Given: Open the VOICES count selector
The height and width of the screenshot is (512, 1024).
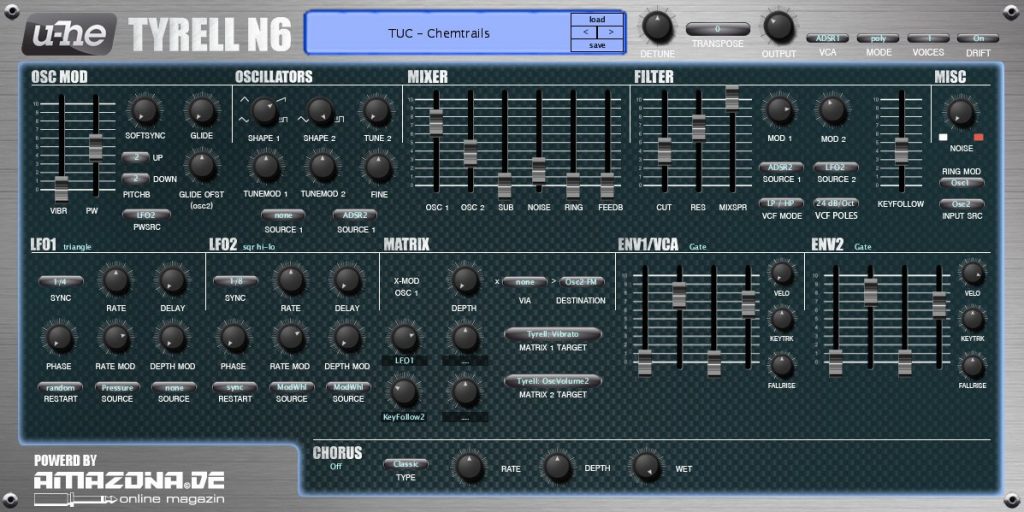Looking at the screenshot, I should point(928,39).
